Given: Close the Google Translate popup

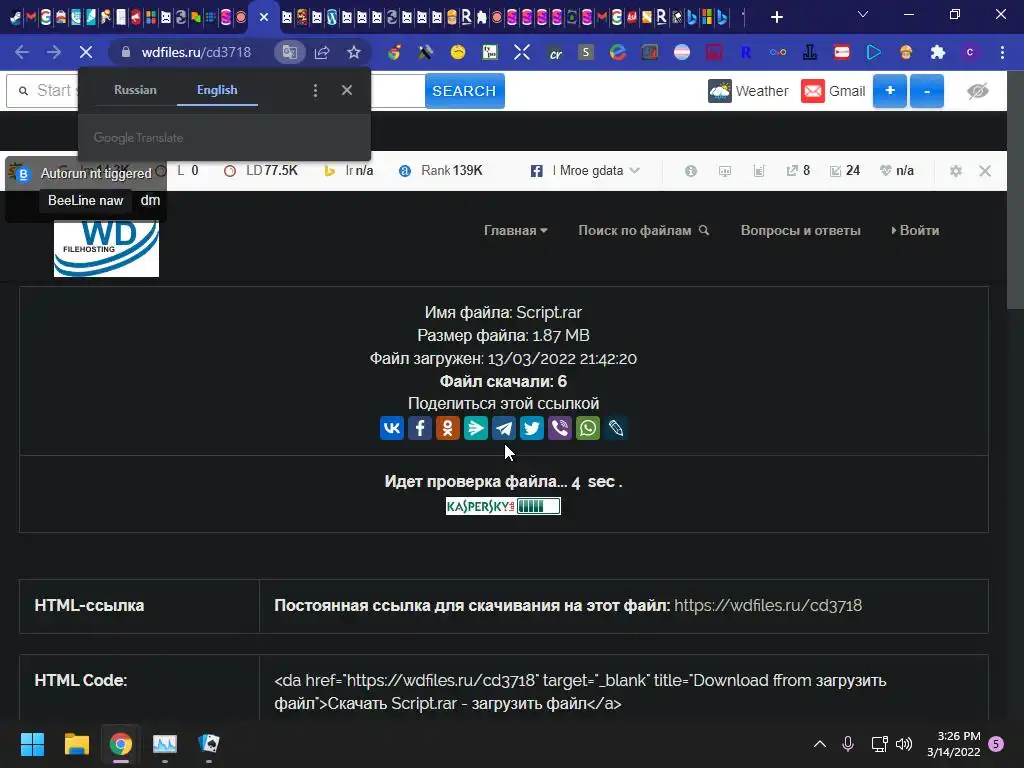Looking at the screenshot, I should pyautogui.click(x=347, y=90).
